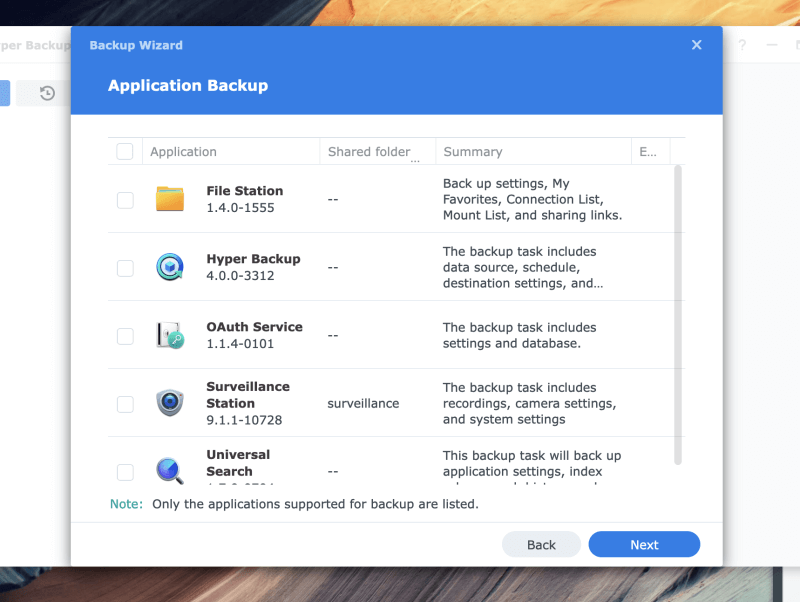Image resolution: width=800 pixels, height=602 pixels.
Task: Open help using the question mark icon
Action: point(741,45)
